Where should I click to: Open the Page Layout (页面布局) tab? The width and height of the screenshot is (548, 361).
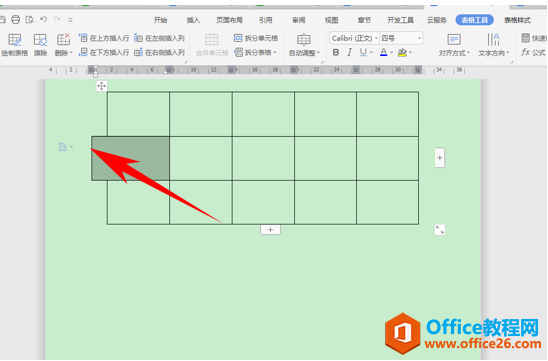point(229,20)
